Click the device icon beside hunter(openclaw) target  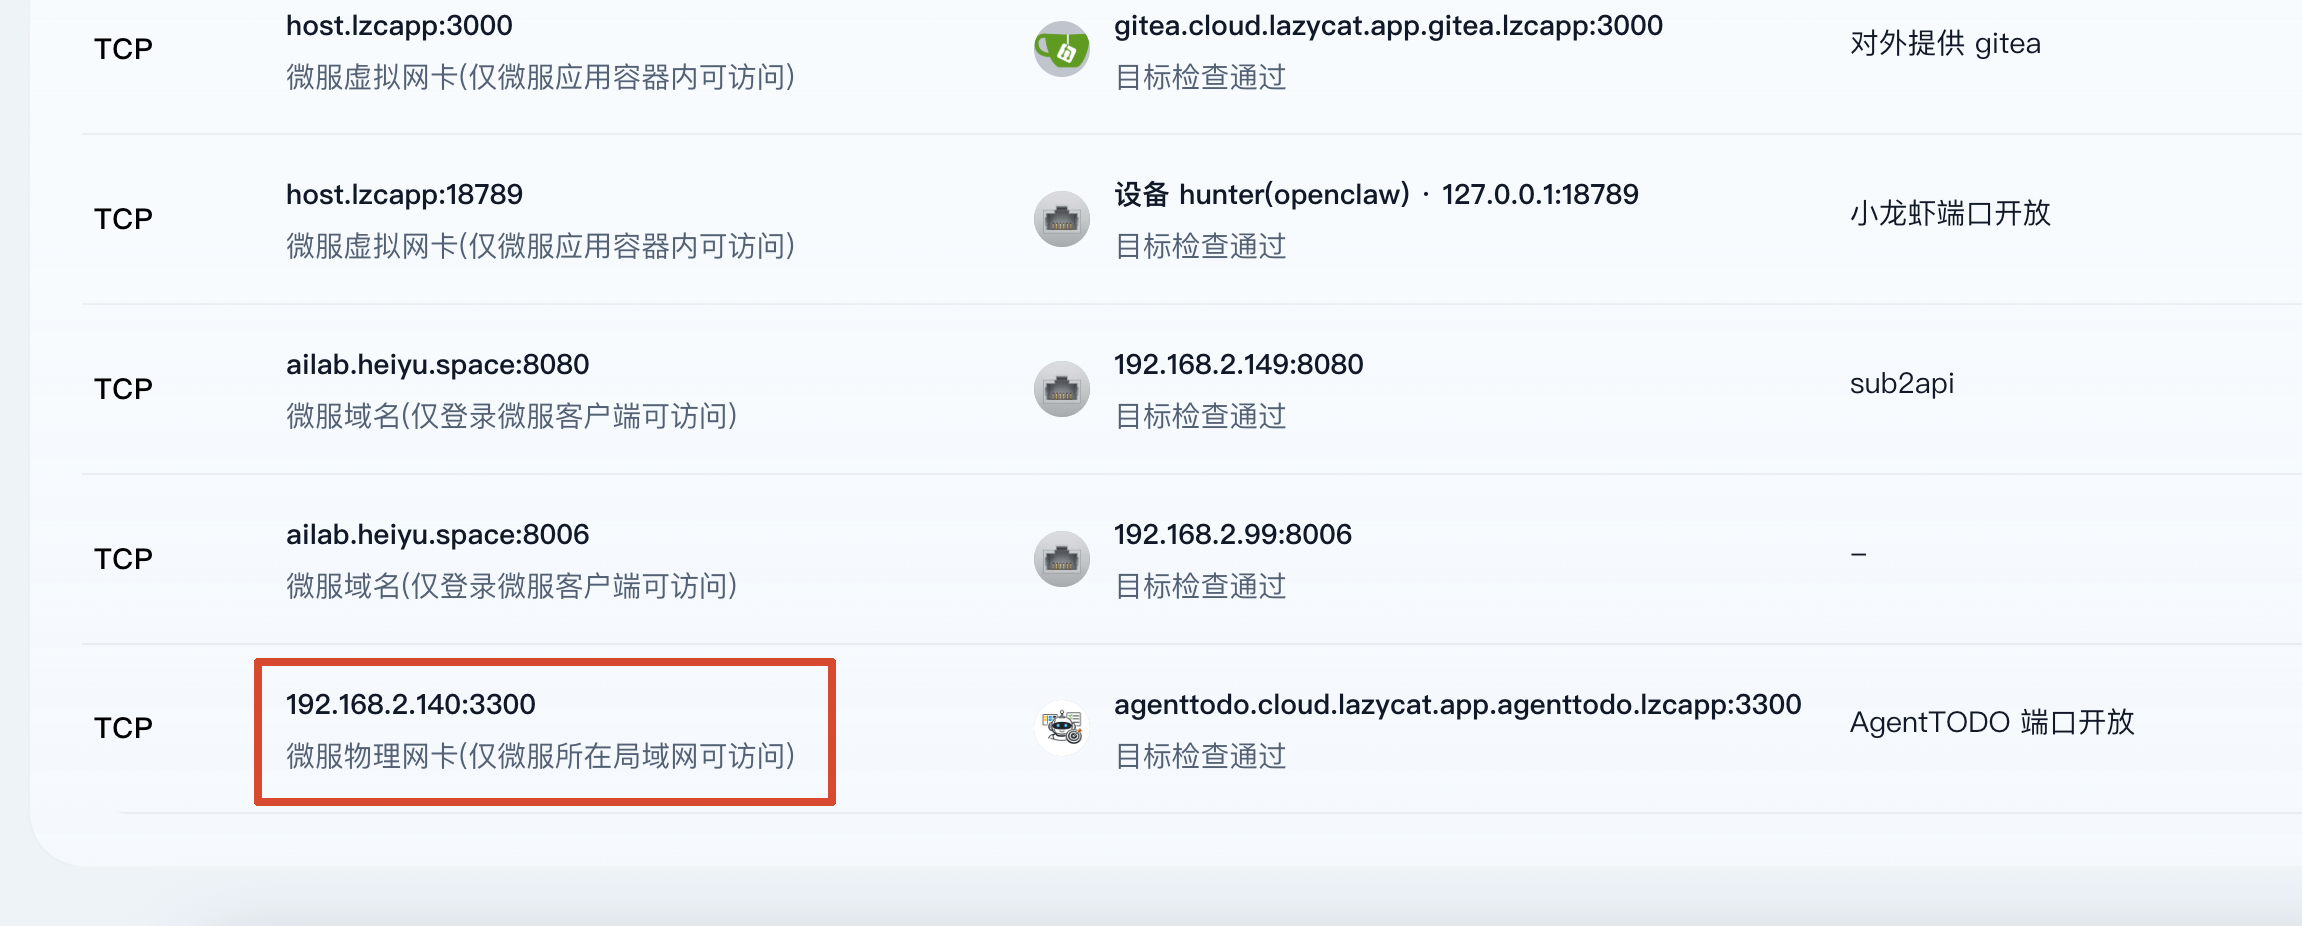(x=1061, y=219)
